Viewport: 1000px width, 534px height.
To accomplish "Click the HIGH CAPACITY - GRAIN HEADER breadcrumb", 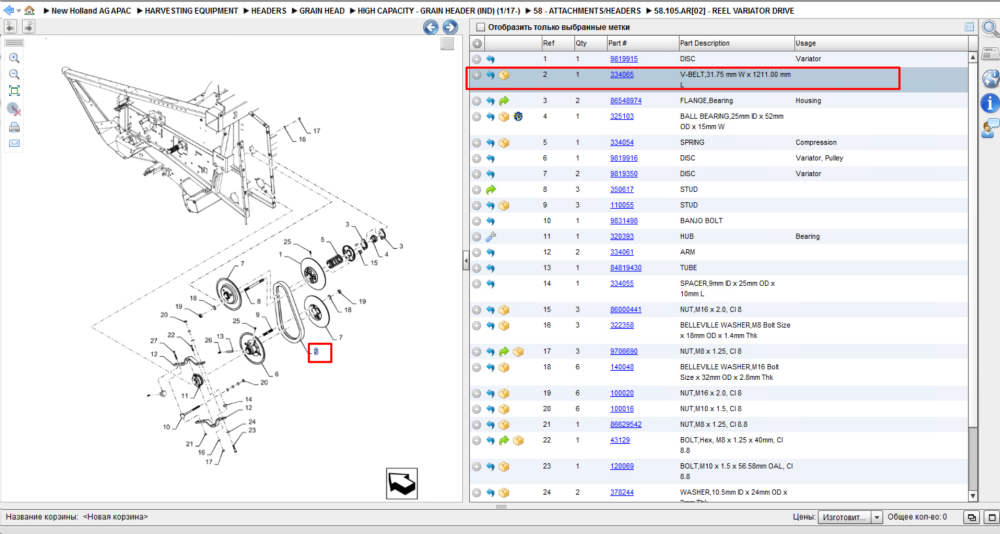I will (439, 11).
